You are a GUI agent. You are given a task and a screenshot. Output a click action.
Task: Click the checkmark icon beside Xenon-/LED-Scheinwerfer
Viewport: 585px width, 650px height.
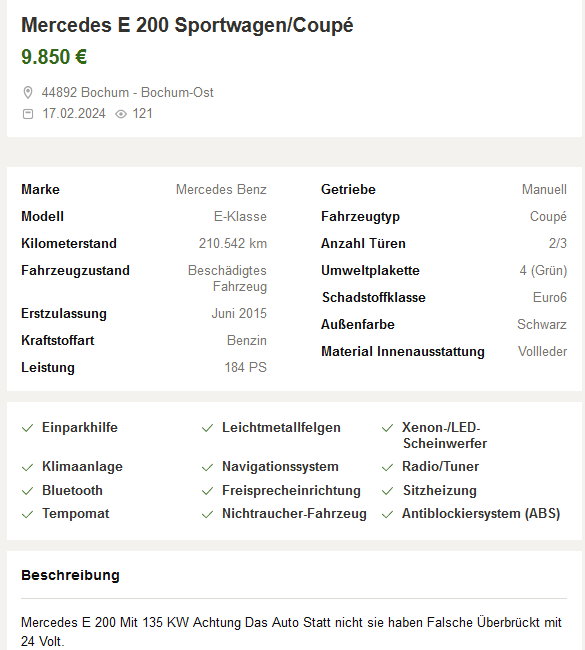(x=387, y=428)
